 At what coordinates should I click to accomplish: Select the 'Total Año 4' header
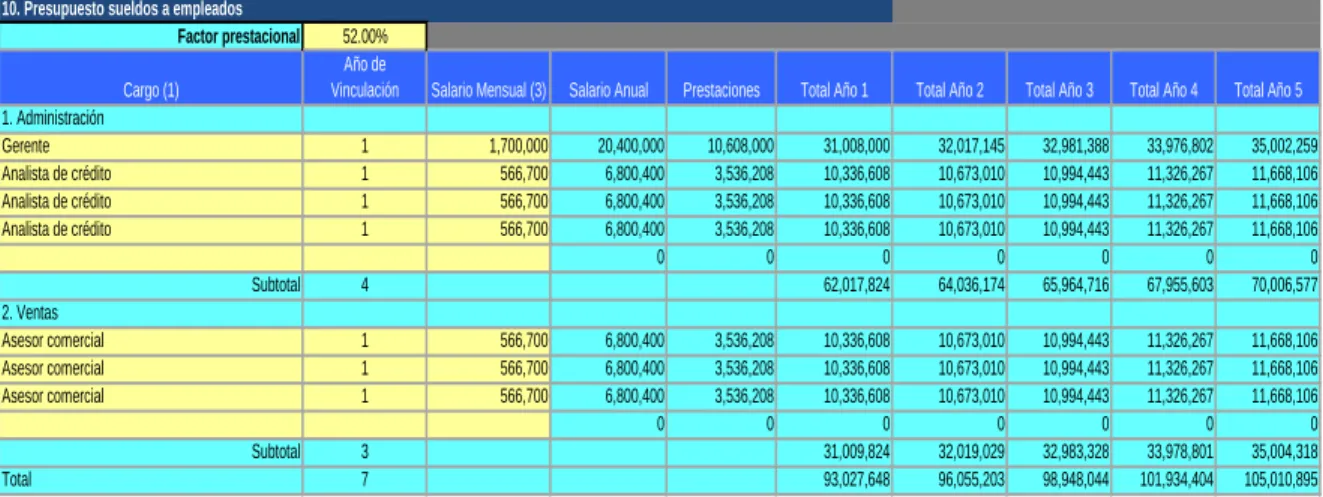pyautogui.click(x=1163, y=78)
